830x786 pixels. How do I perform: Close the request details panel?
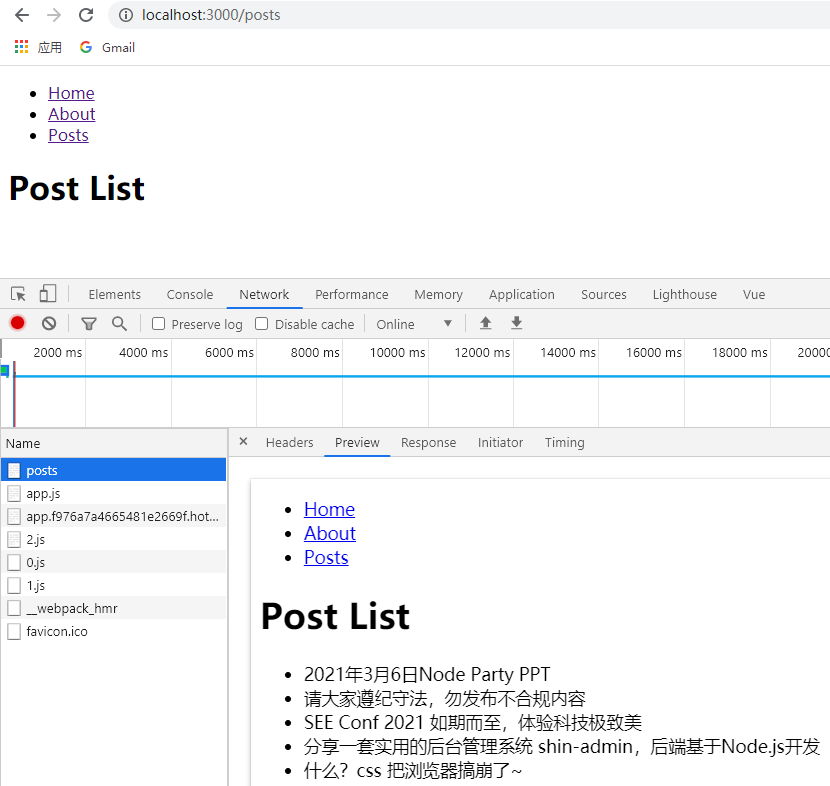[x=243, y=441]
